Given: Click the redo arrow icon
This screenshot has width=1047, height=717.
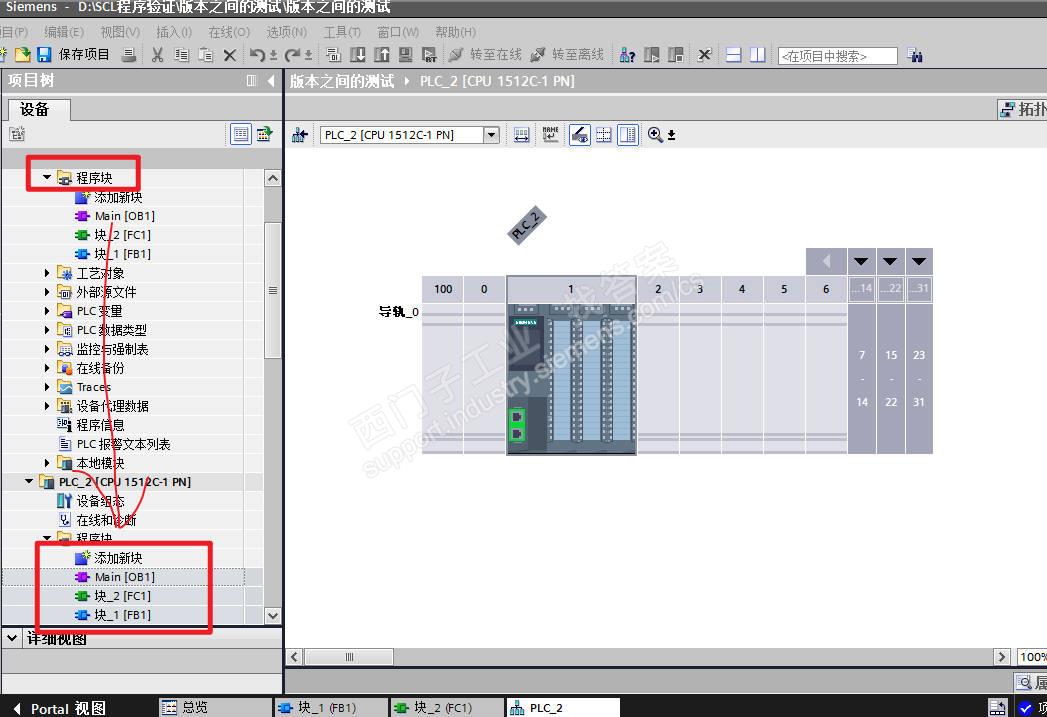Looking at the screenshot, I should (292, 55).
